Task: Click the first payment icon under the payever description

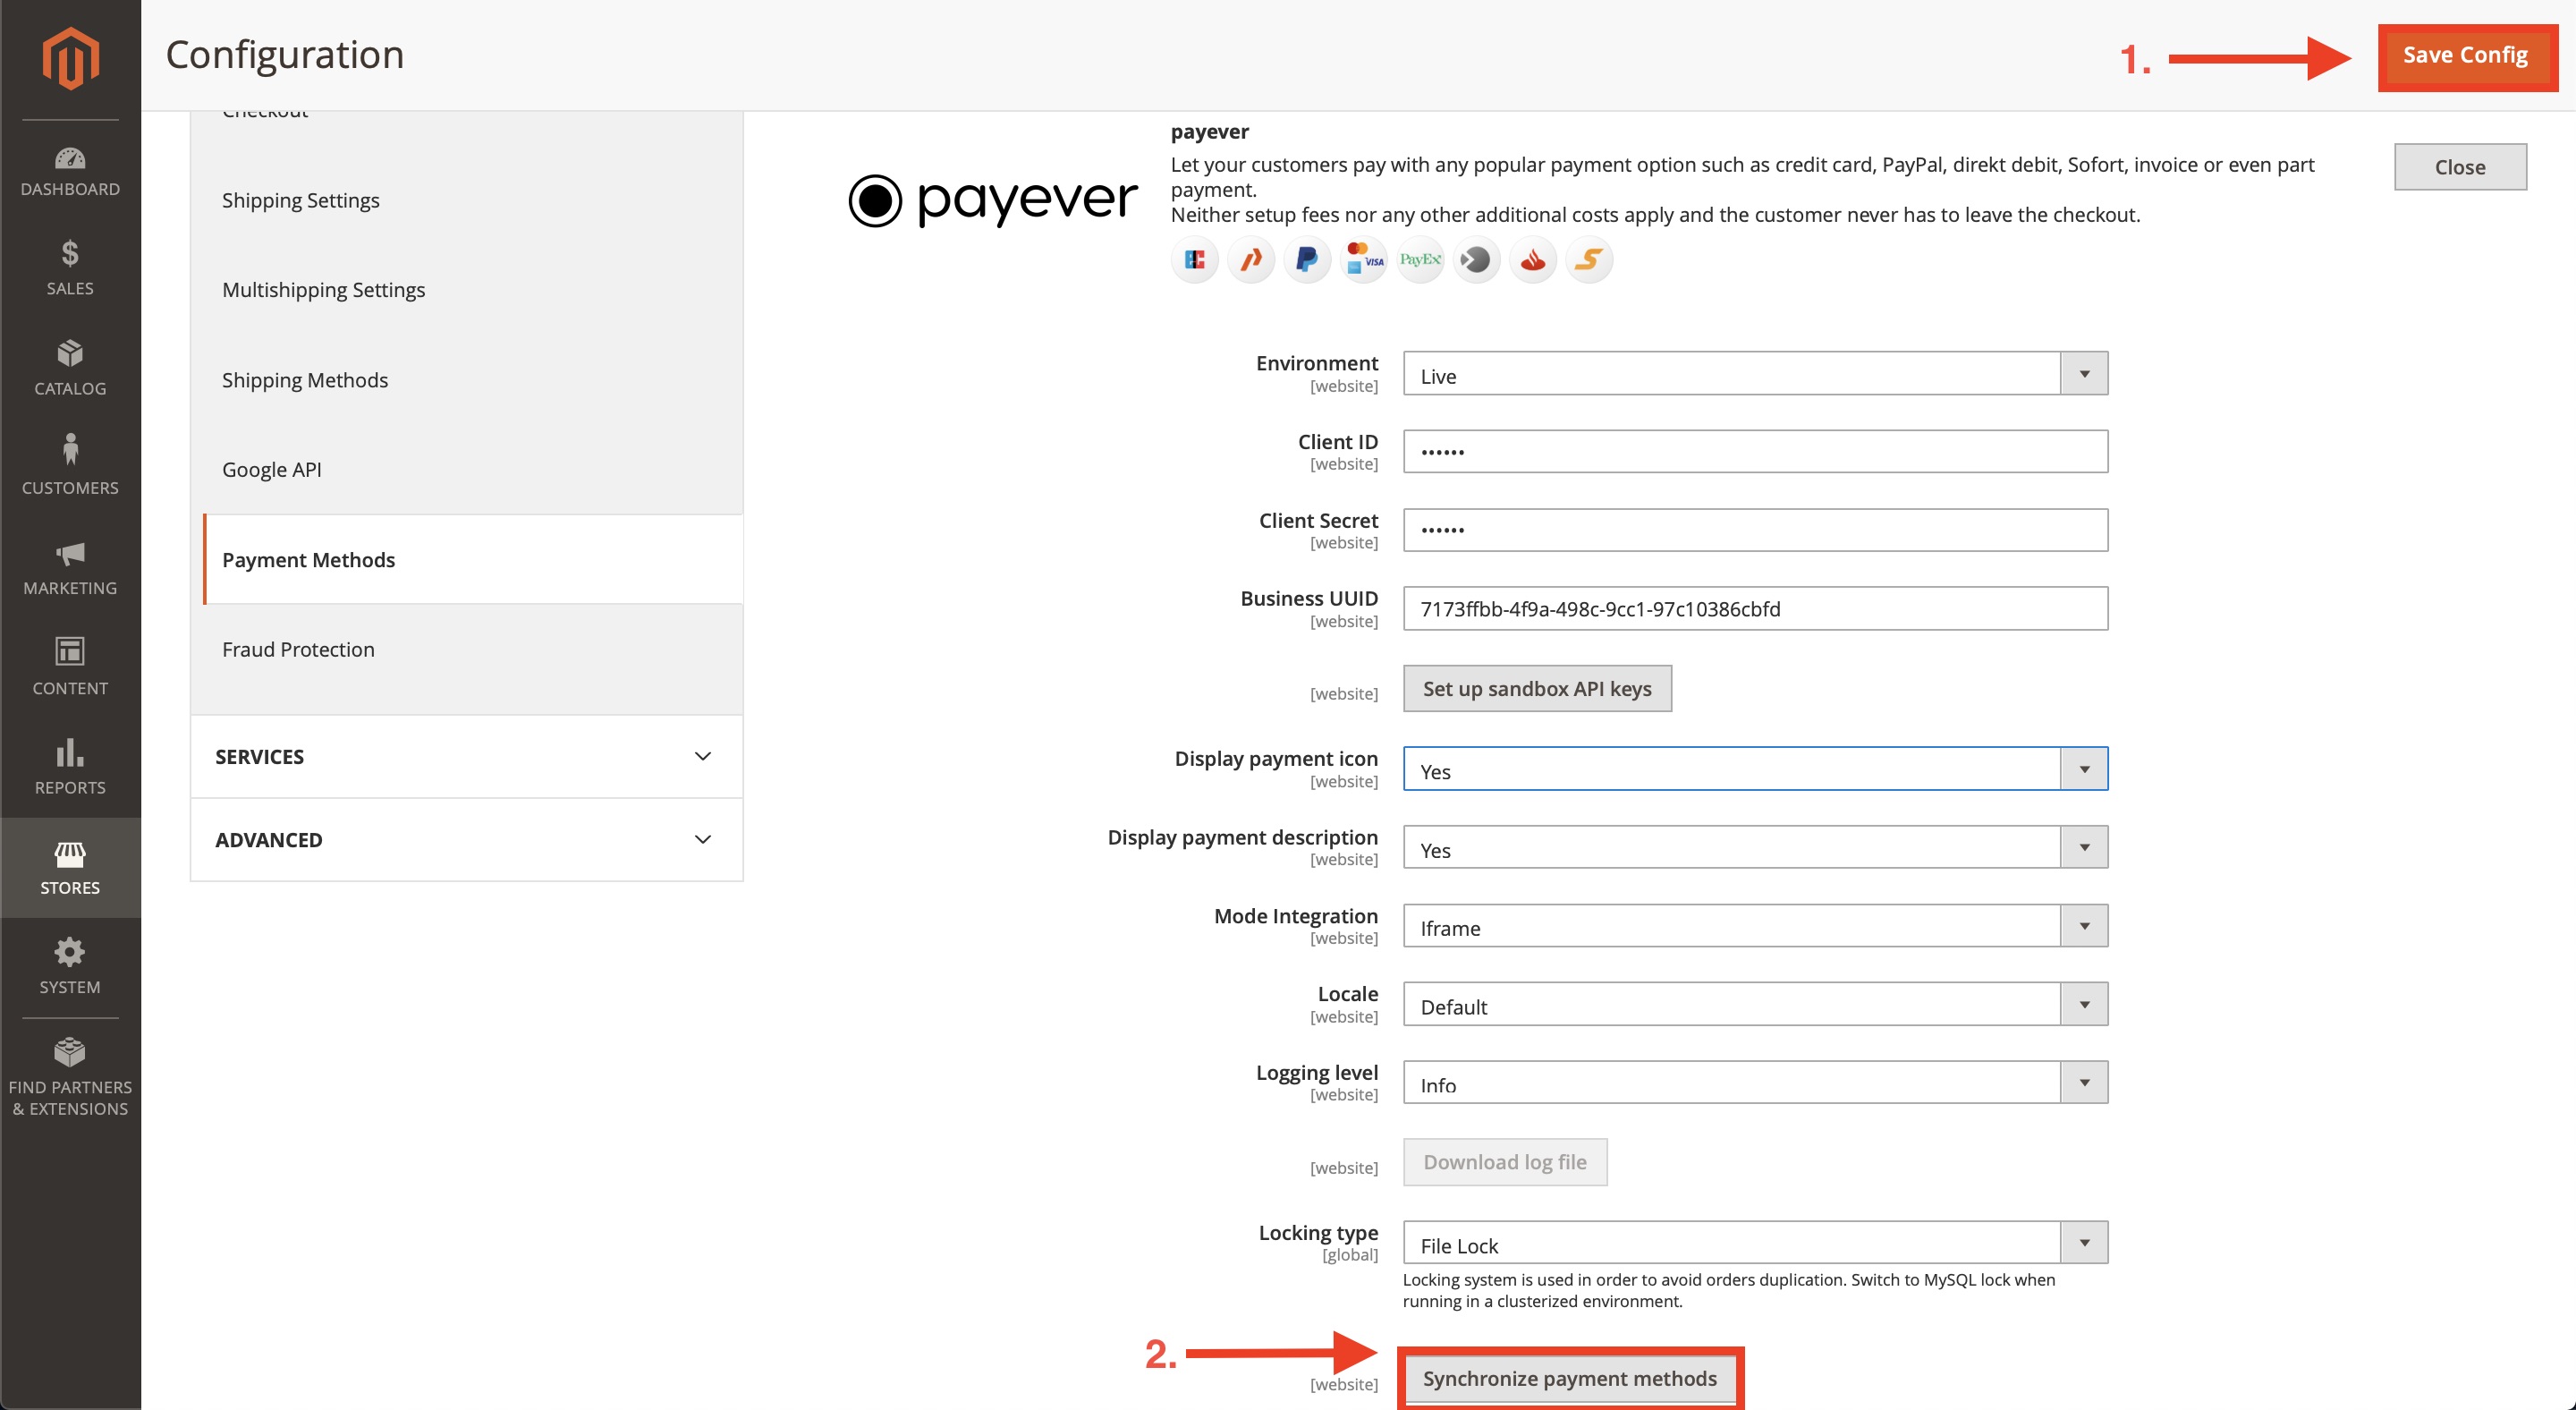Action: [x=1194, y=260]
